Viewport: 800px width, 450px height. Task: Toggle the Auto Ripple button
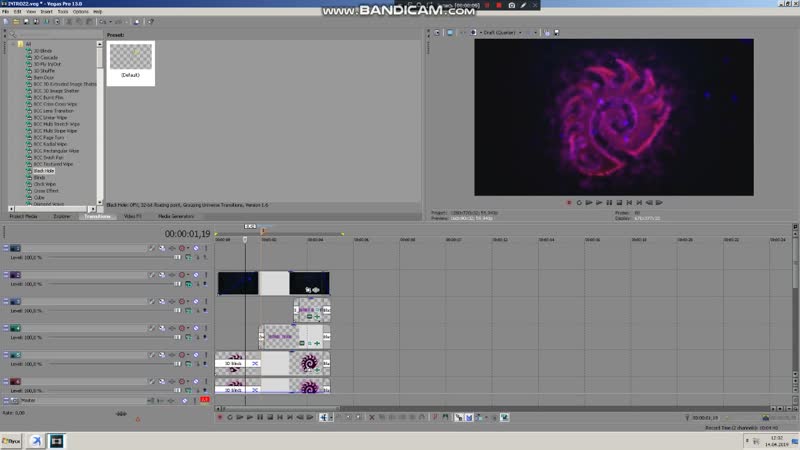point(479,417)
